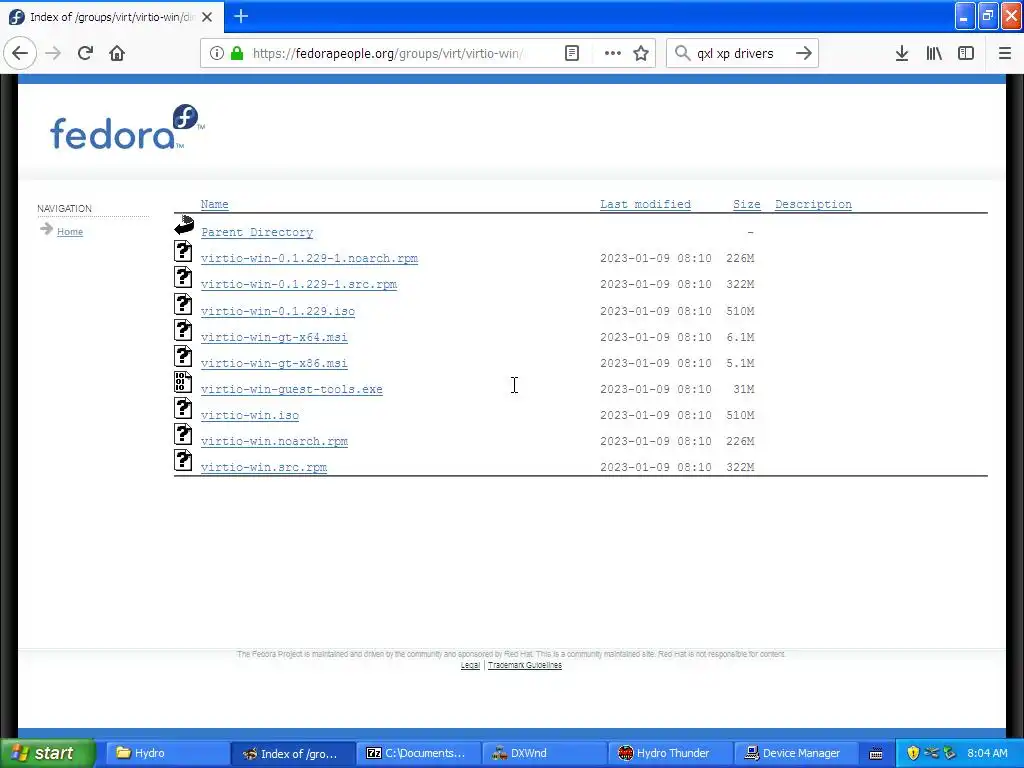This screenshot has height=768, width=1024.
Task: Open the virtio-win.src.rpm link
Action: (263, 468)
